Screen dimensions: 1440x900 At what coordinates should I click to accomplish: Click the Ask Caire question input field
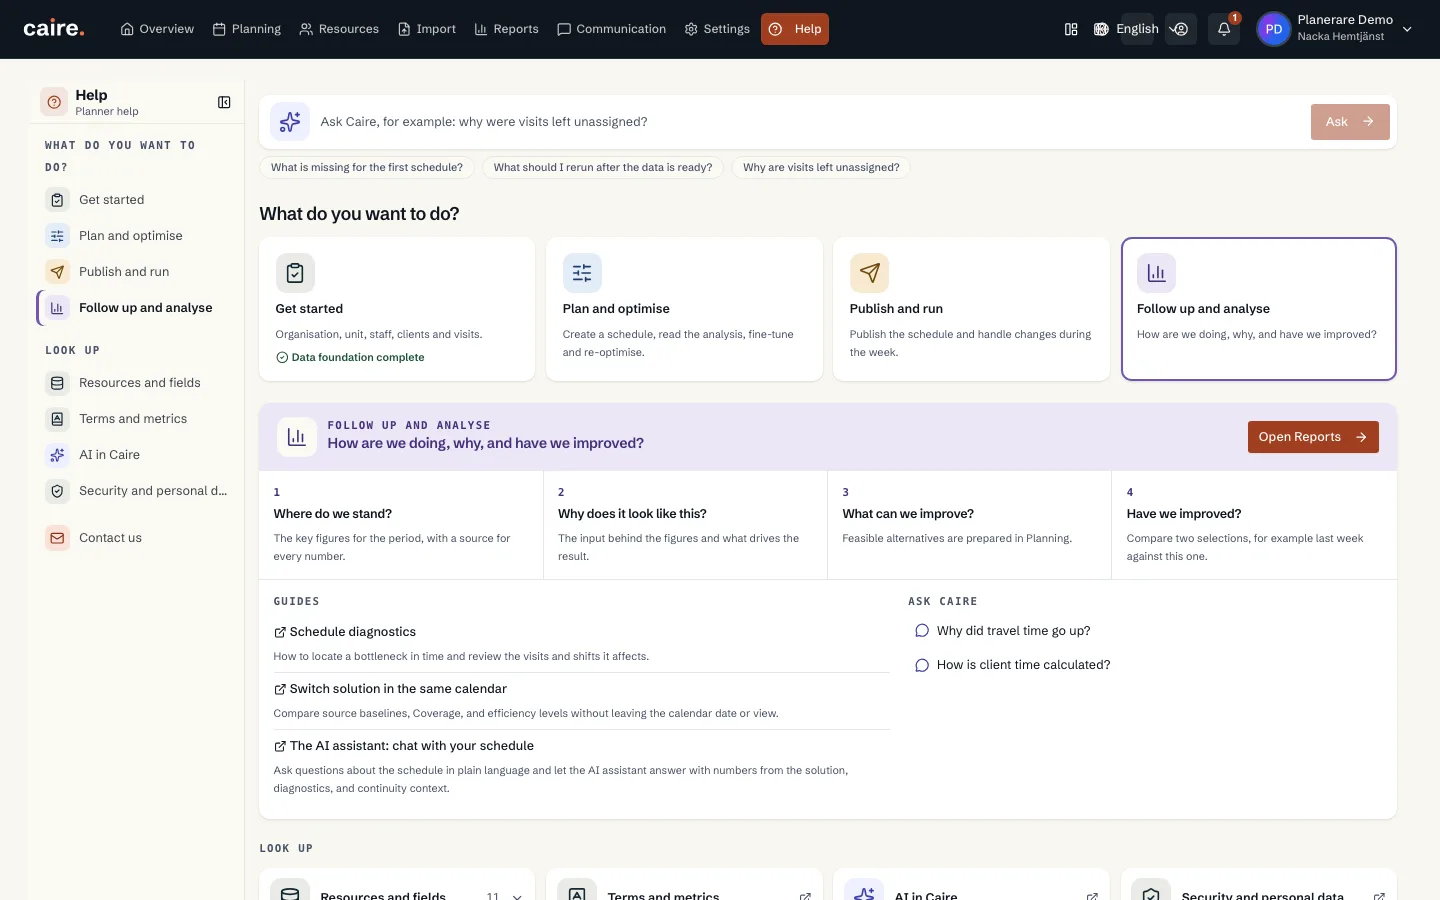coord(810,122)
